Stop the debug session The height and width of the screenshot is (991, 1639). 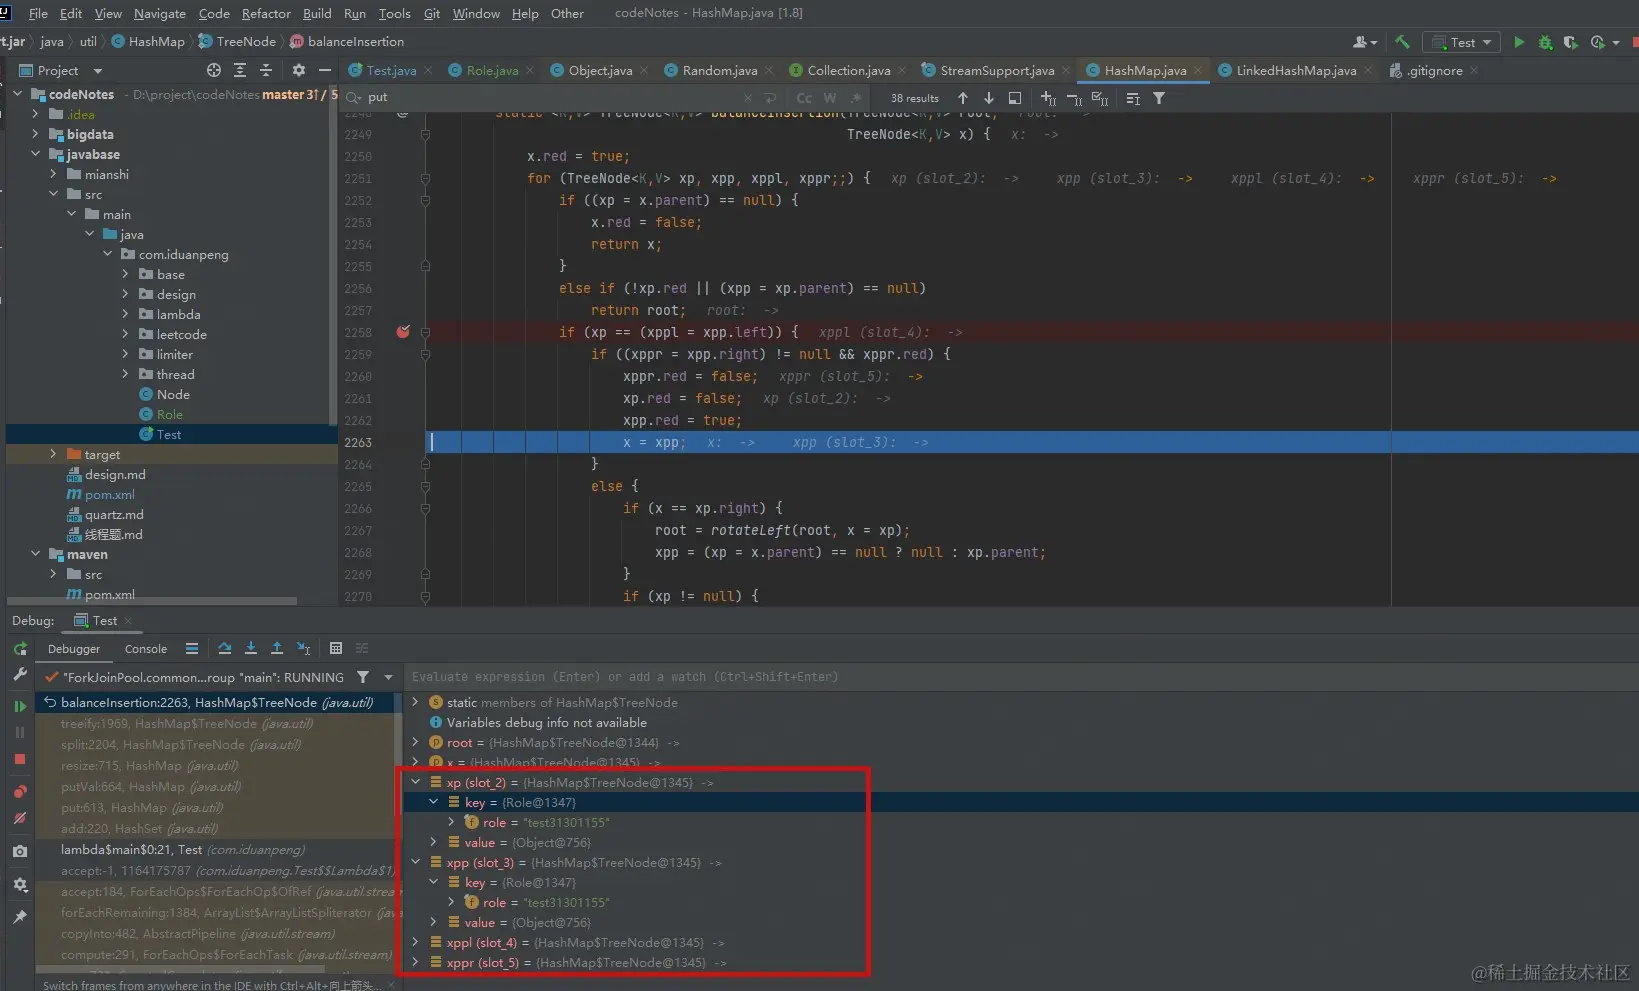tap(20, 759)
